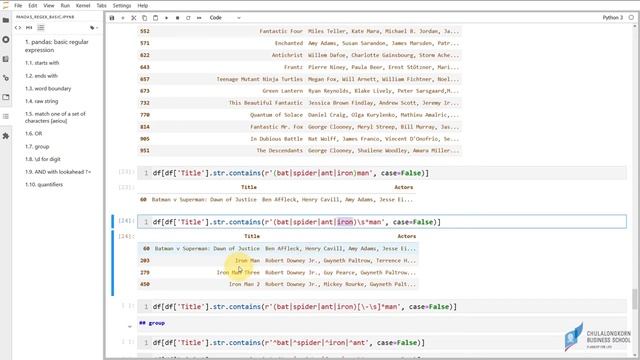Toggle auto-numbering list icon in TOC
Image resolution: width=640 pixels, height=360 pixels.
coord(41,28)
